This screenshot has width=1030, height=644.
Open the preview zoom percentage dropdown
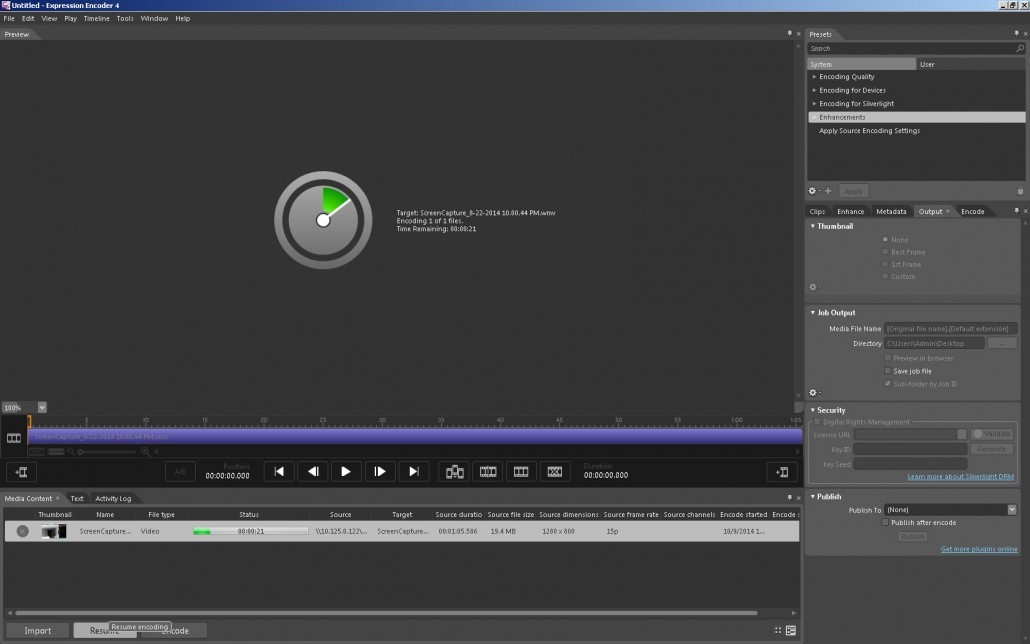click(42, 407)
